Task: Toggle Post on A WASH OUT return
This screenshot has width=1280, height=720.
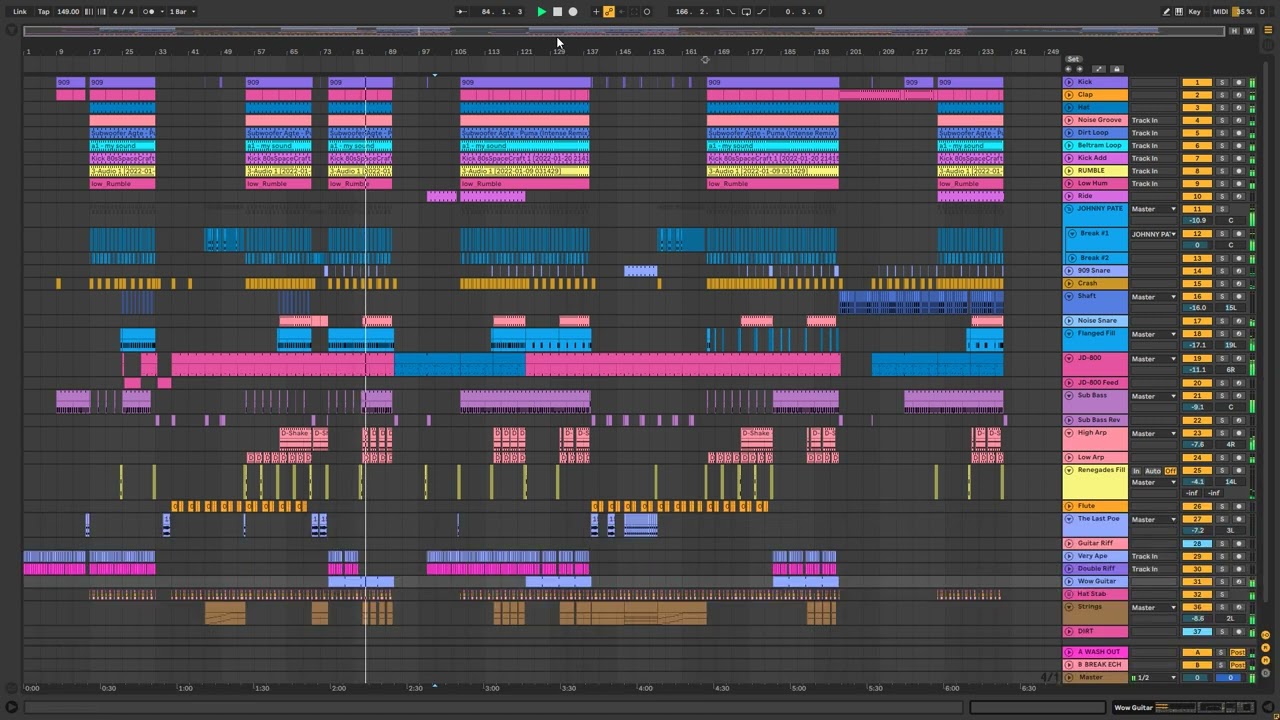Action: pyautogui.click(x=1238, y=652)
